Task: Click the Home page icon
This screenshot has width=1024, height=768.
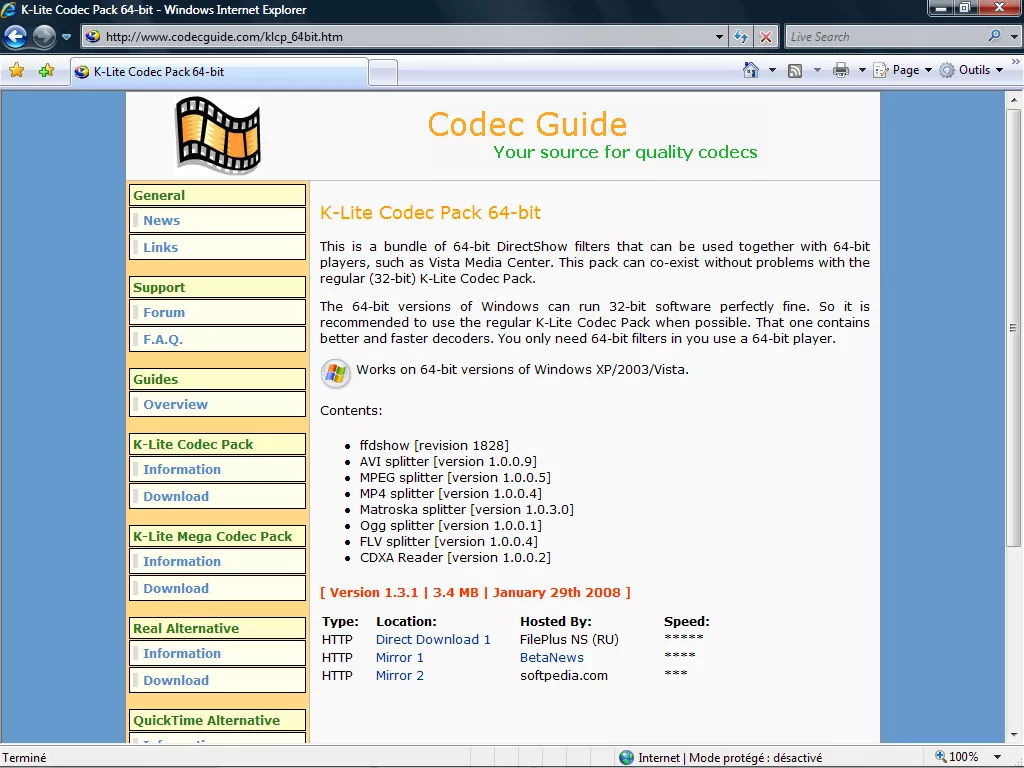Action: coord(751,70)
